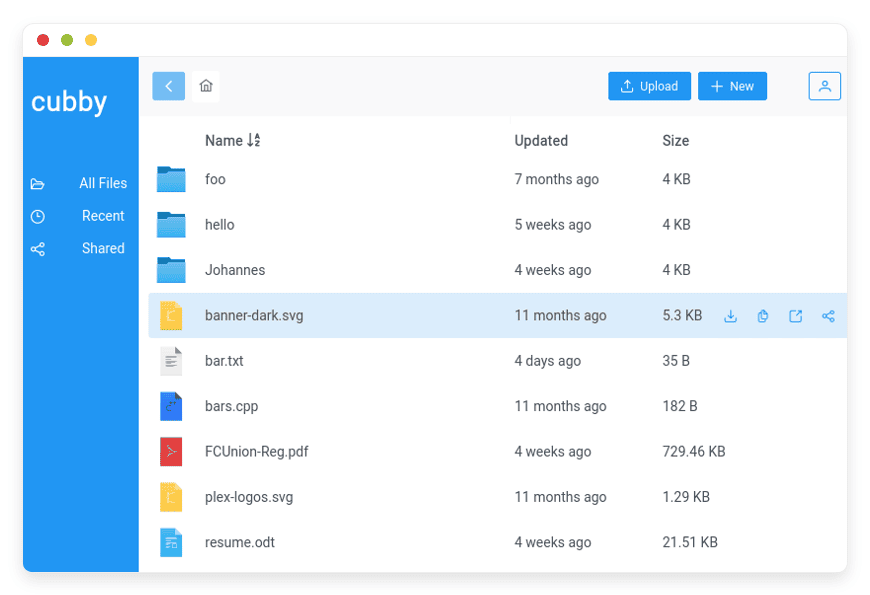Open banner-dark.svg in new tab icon
Screen dimensions: 870x595
(796, 316)
